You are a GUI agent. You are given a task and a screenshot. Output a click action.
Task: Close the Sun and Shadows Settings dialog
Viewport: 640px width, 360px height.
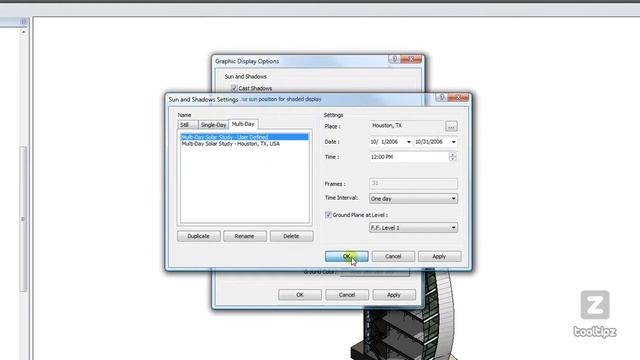(x=458, y=97)
